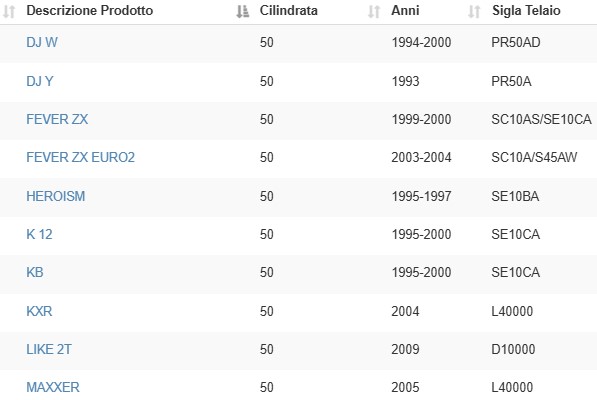Screen dimensions: 597x400
Task: Select the SC10AS/SE10CA frame code cell
Action: click(x=541, y=119)
